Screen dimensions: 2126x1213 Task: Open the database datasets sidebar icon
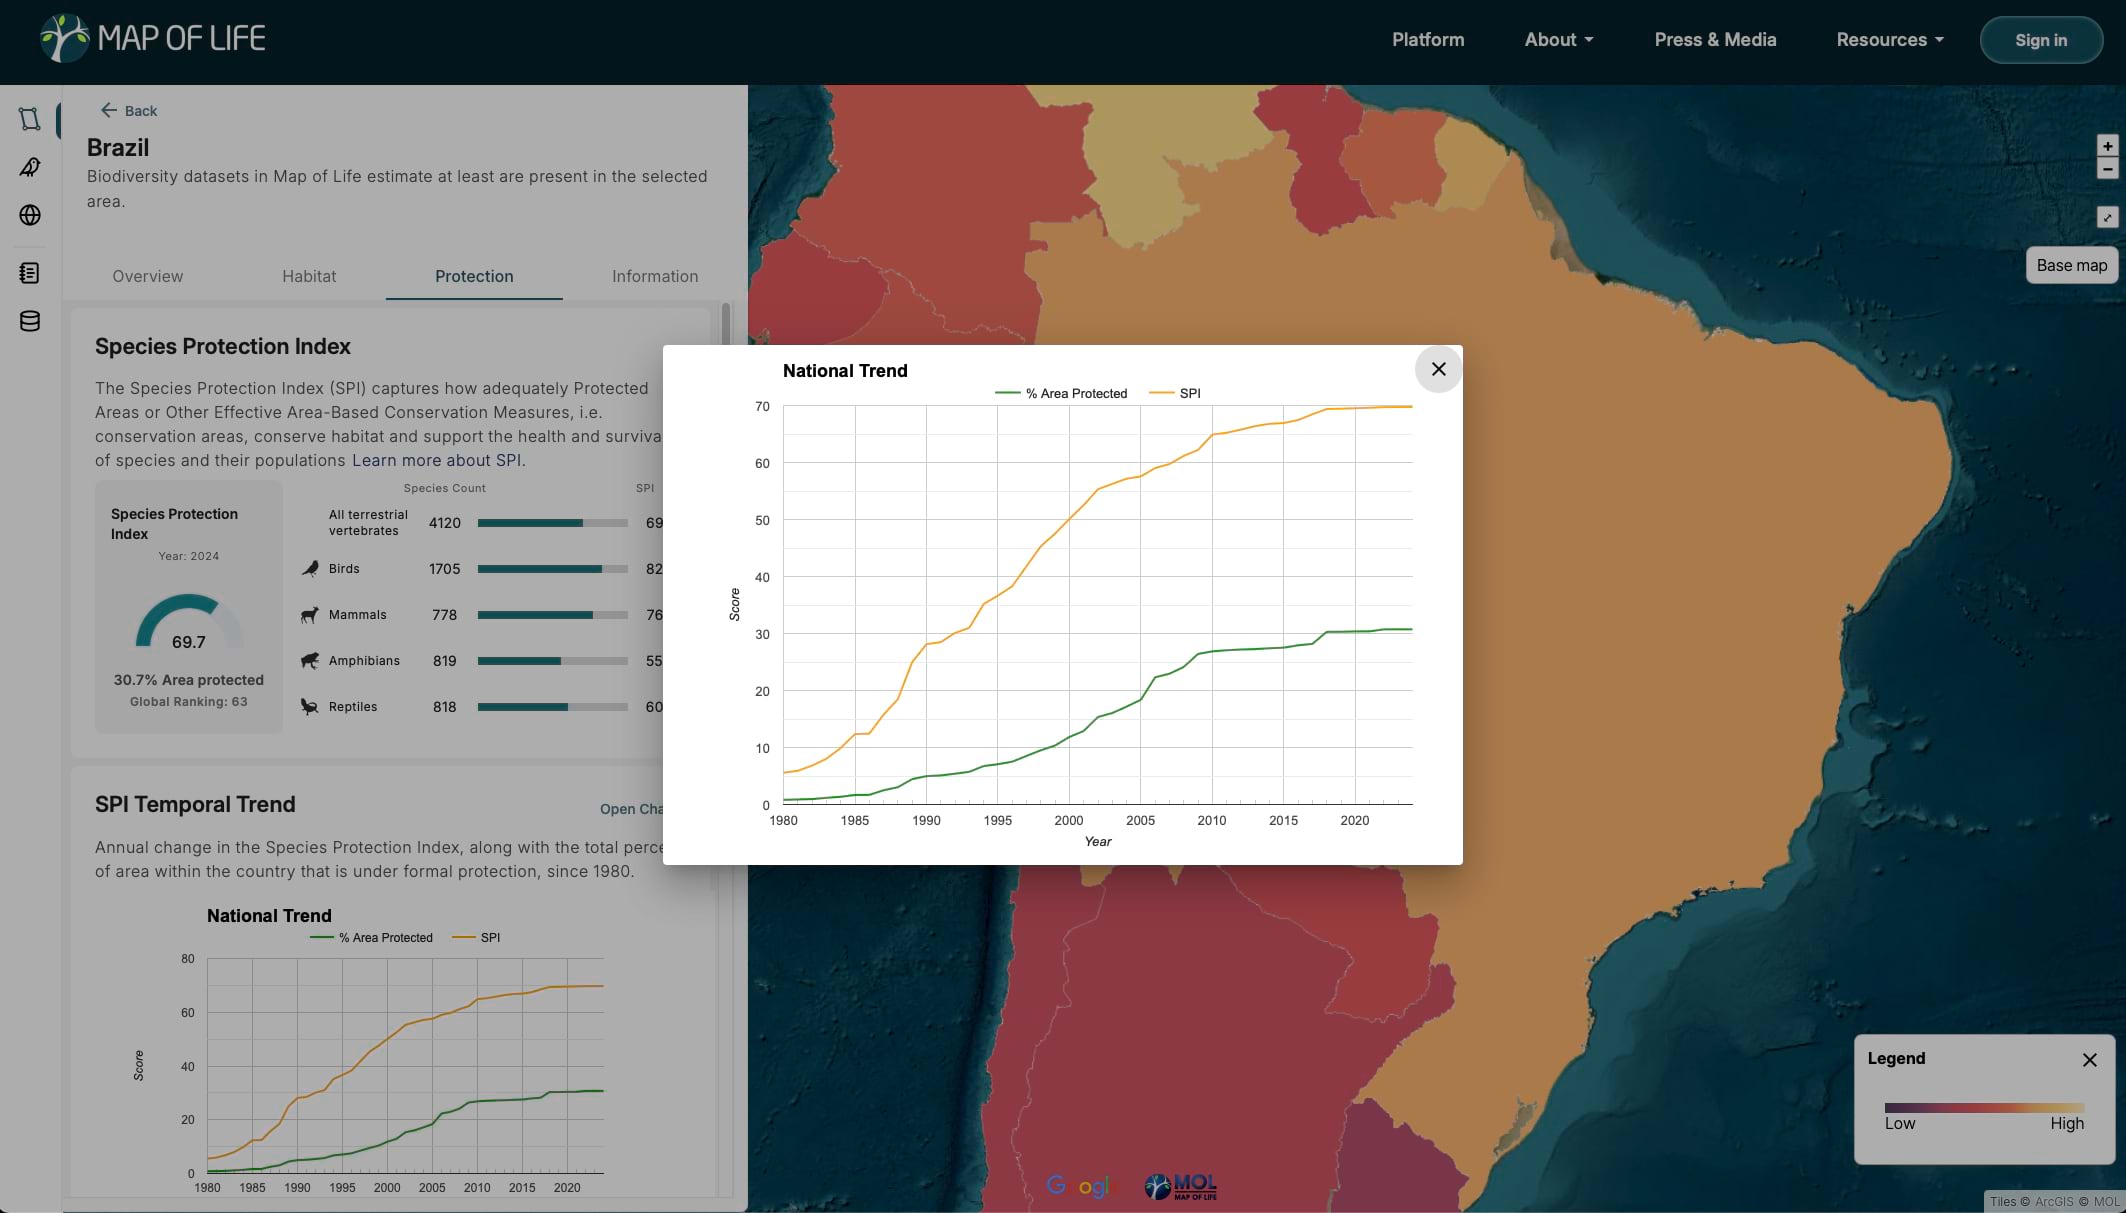pyautogui.click(x=29, y=321)
